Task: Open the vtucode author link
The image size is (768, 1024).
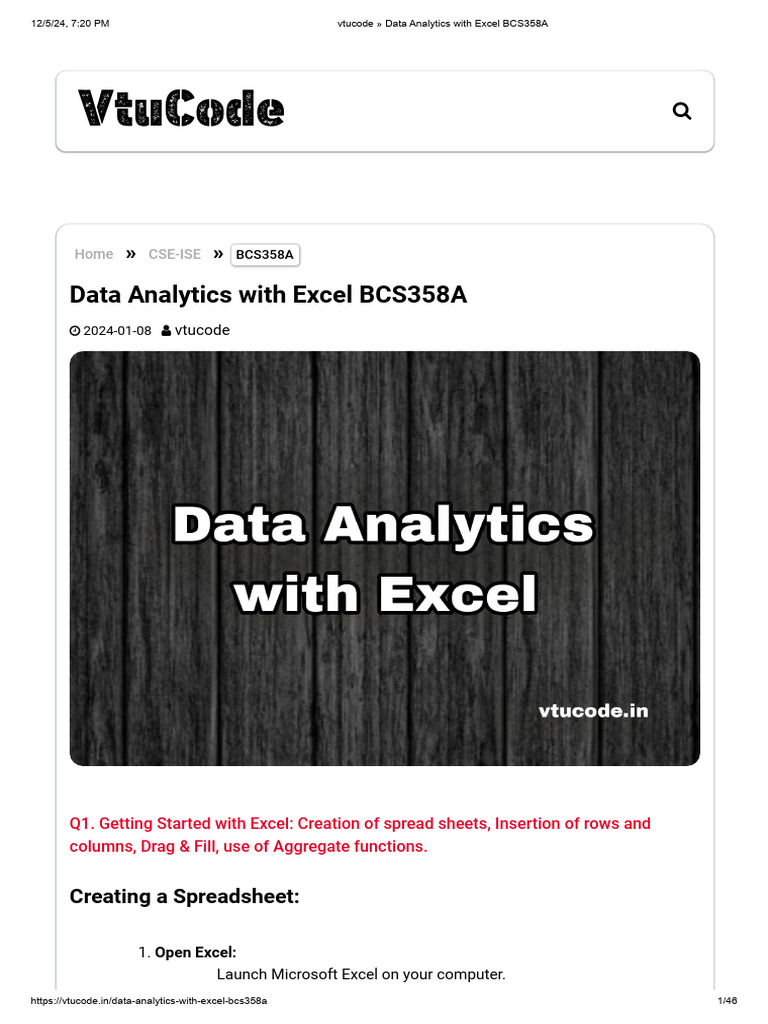Action: click(x=202, y=330)
